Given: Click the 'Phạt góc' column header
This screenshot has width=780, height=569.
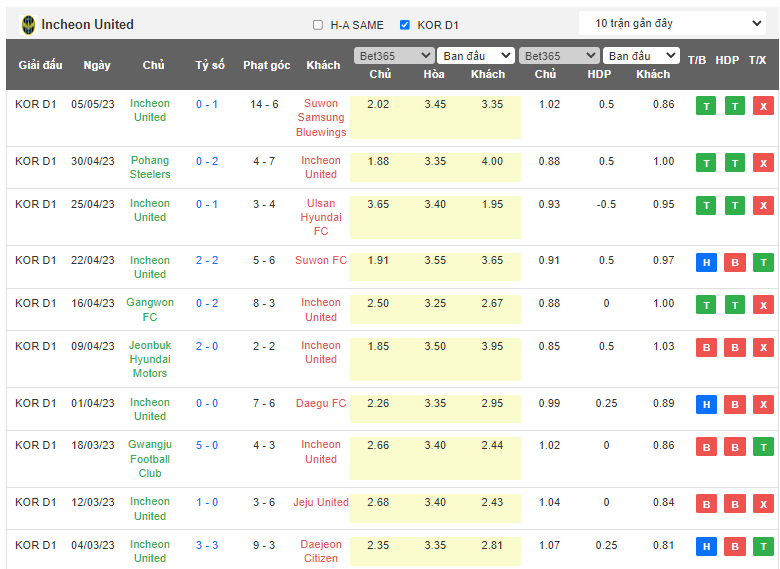Looking at the screenshot, I should pos(266,65).
